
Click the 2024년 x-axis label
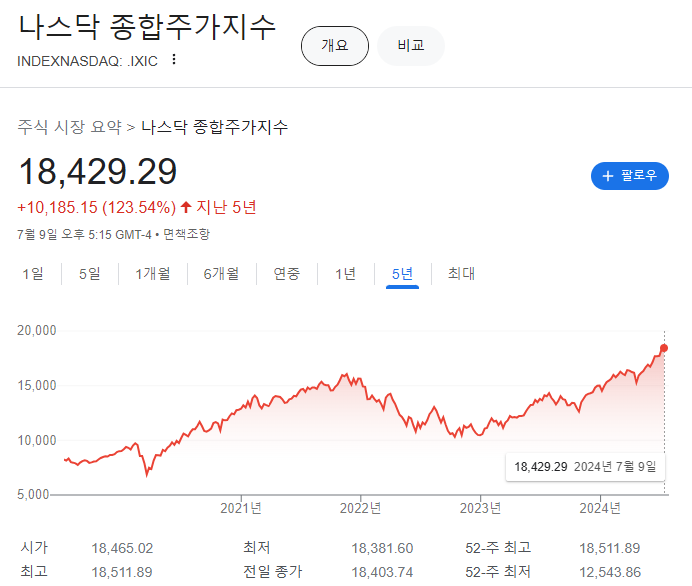(600, 508)
